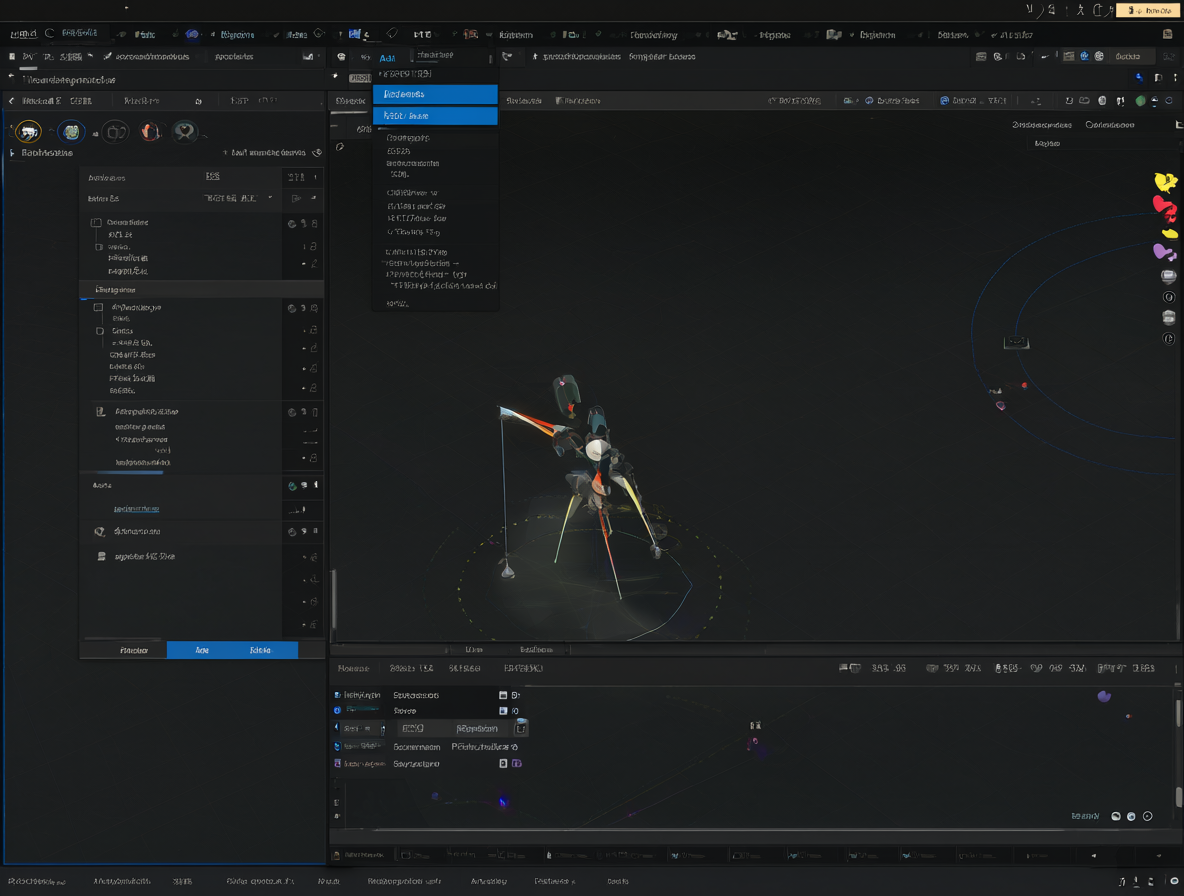Toggle the checkbox on the second timeline row
1184x896 pixels.
tap(503, 711)
